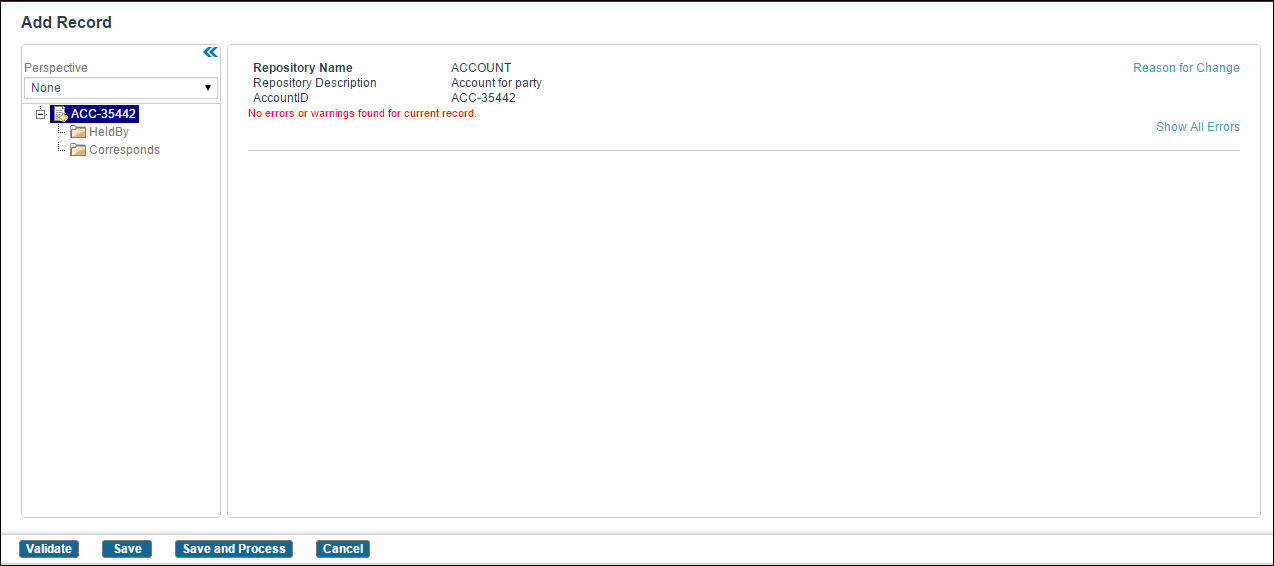This screenshot has height=566, width=1274.
Task: Click the Show All Errors link
Action: [1198, 127]
